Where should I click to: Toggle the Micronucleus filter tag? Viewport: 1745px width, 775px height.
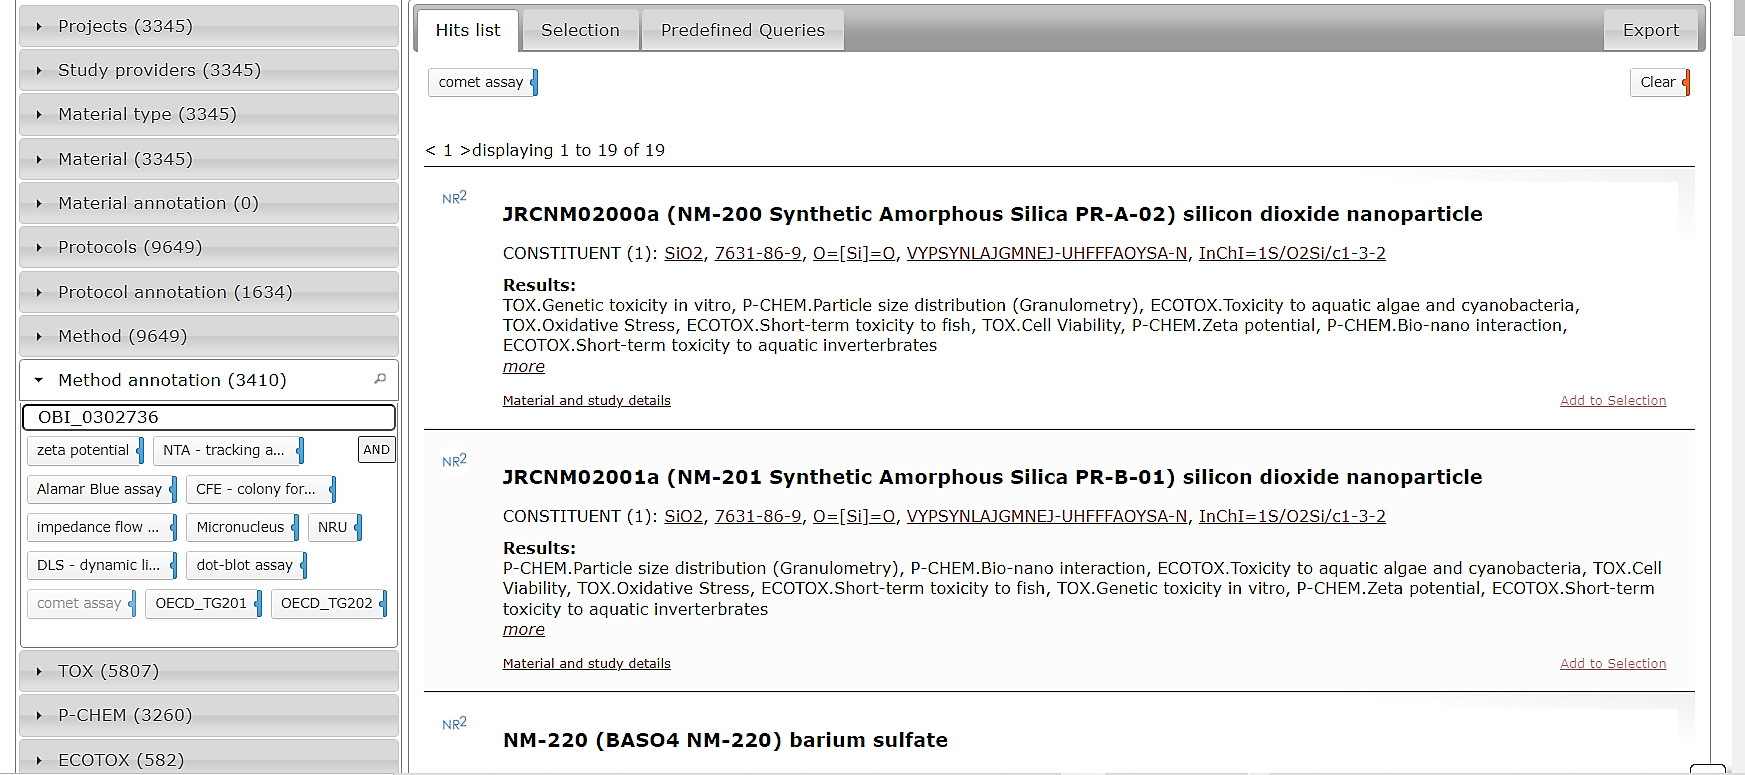click(x=240, y=527)
